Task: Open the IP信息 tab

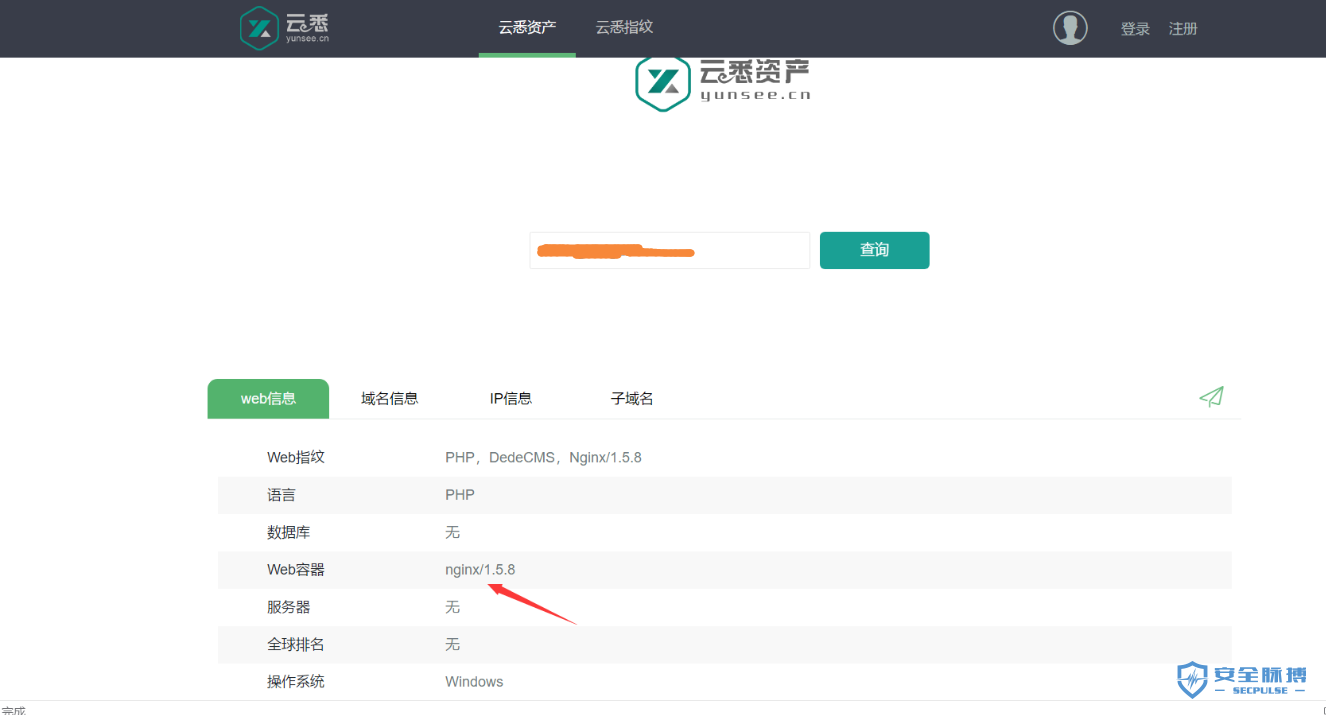Action: point(510,398)
